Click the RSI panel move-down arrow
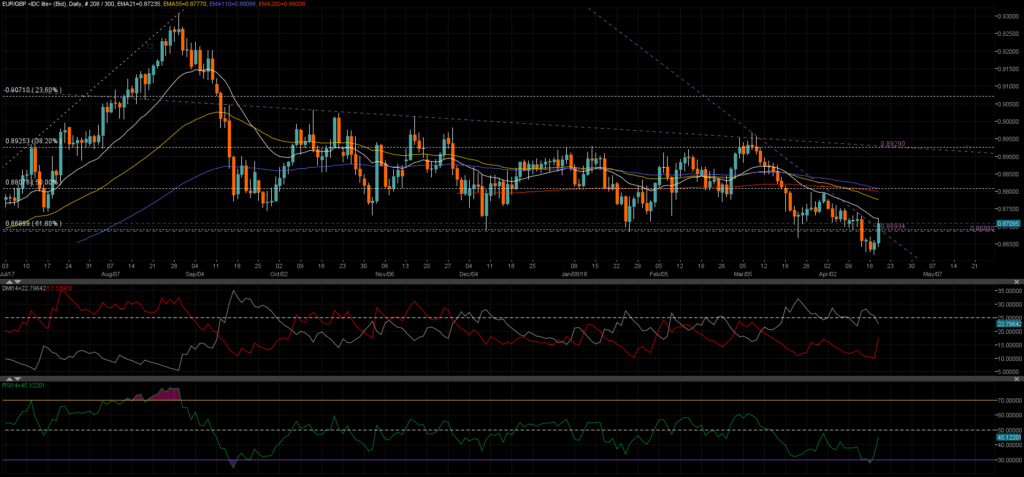The height and width of the screenshot is (477, 1024). point(18,379)
